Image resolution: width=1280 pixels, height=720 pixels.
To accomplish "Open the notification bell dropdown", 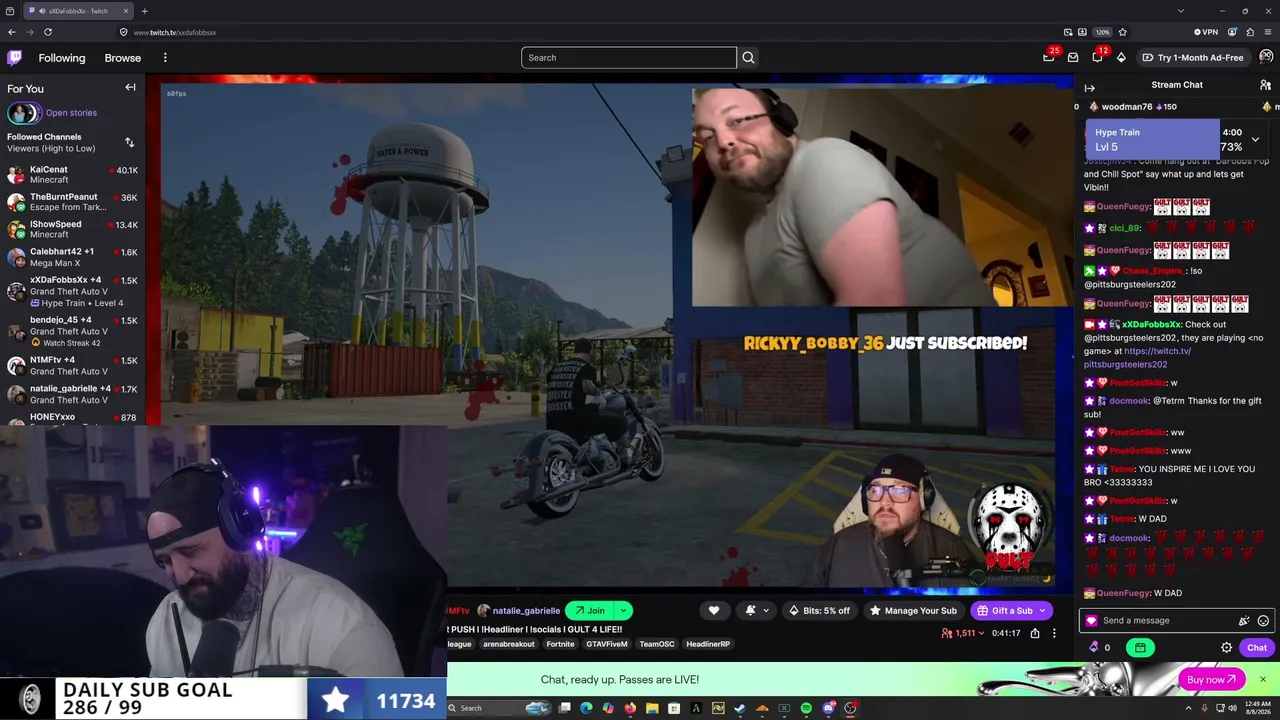I will pos(756,611).
